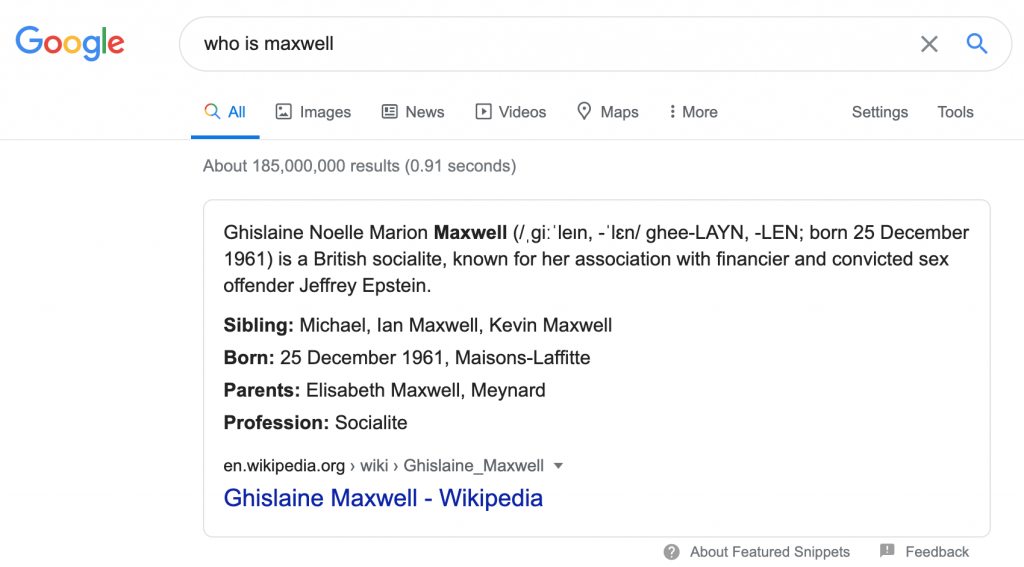The image size is (1024, 567).
Task: Open the More search options menu
Action: pyautogui.click(x=693, y=112)
